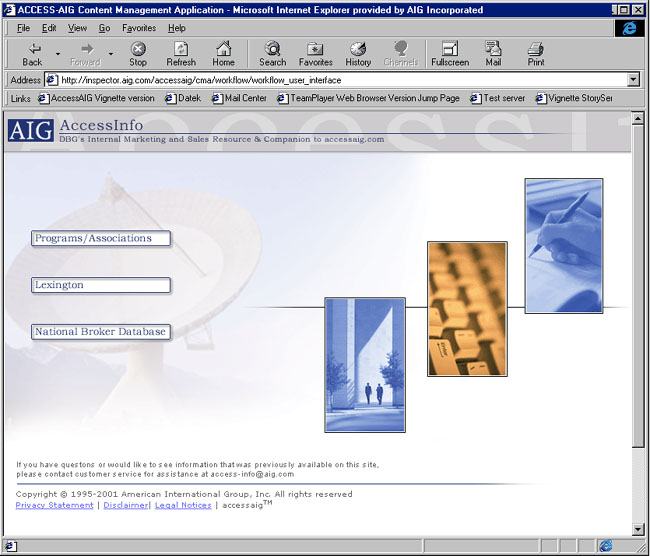
Task: Go to the Home page icon
Action: [x=223, y=54]
